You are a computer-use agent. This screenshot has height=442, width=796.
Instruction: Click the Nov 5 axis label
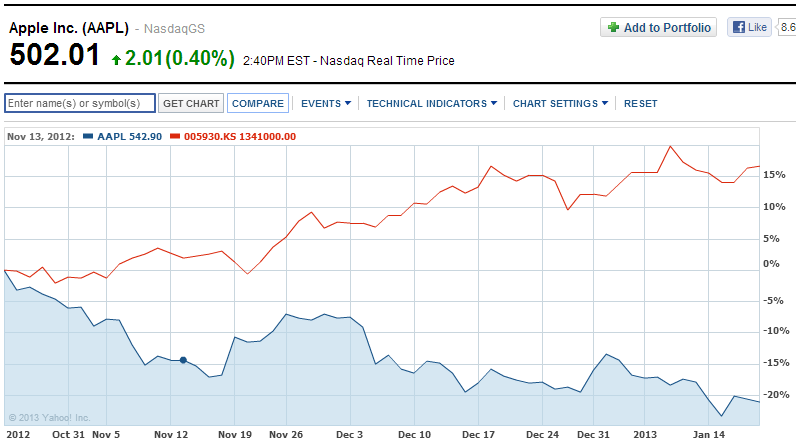(106, 435)
